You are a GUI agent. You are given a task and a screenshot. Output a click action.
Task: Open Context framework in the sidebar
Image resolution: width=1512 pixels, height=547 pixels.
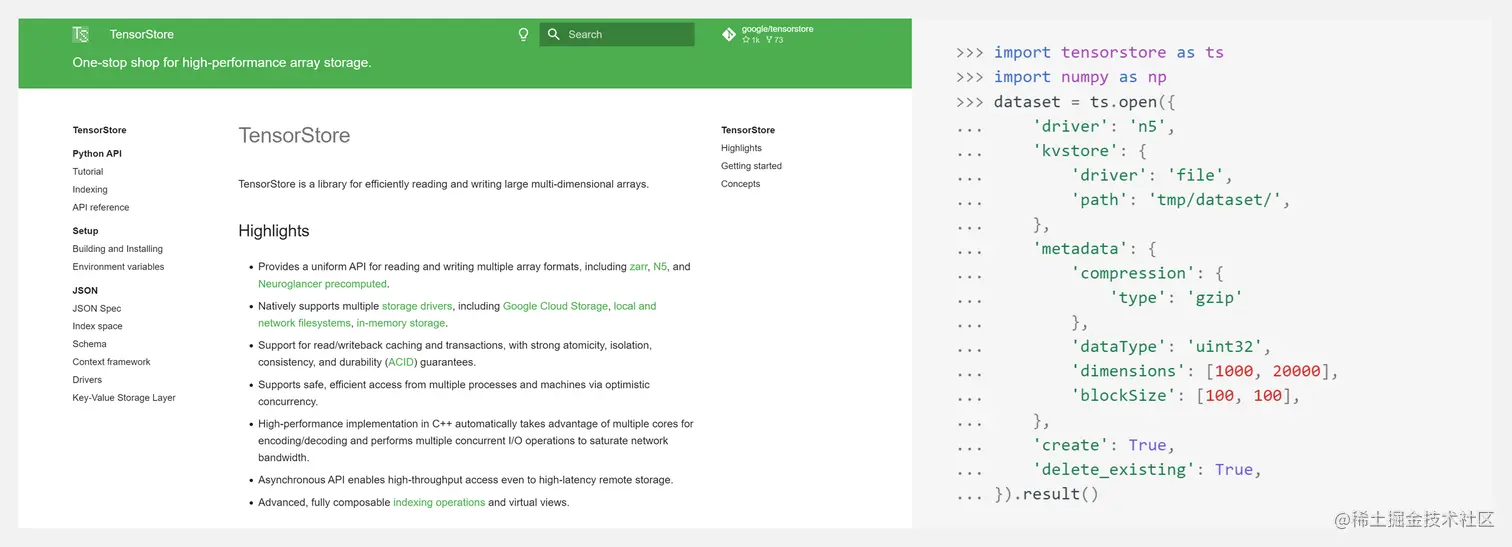[112, 362]
